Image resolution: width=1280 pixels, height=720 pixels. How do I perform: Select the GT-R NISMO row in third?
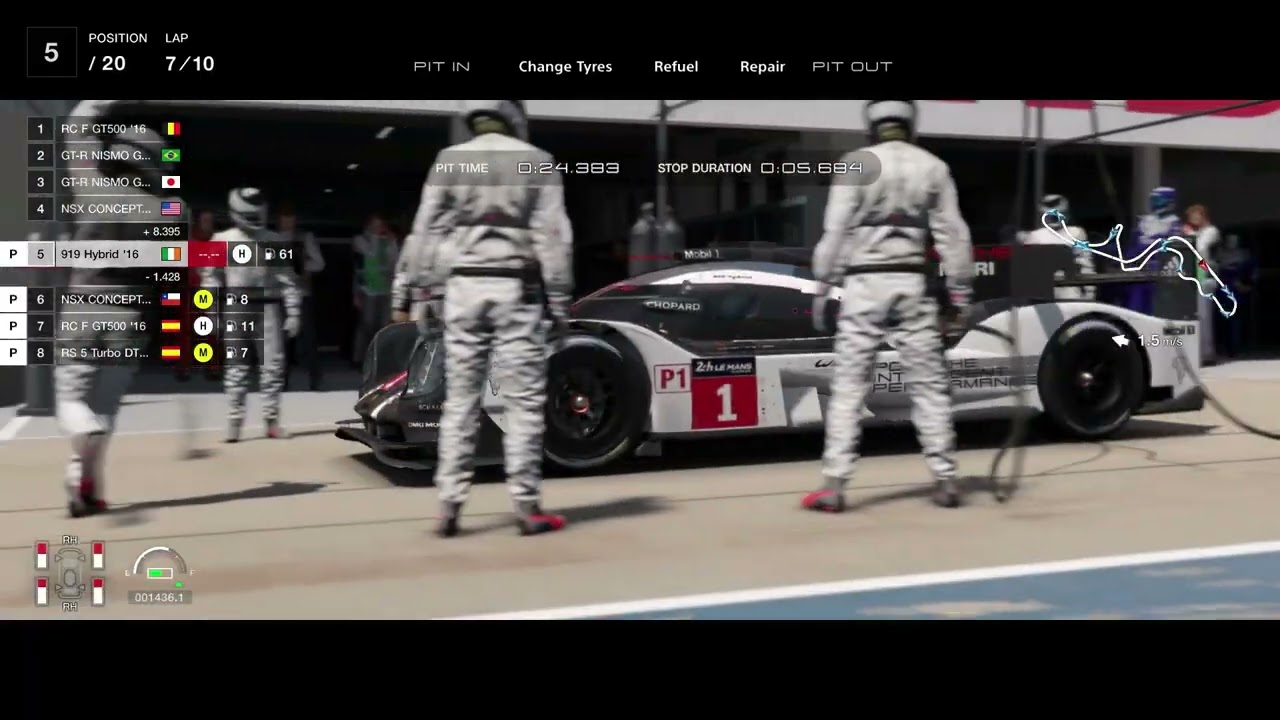107,182
